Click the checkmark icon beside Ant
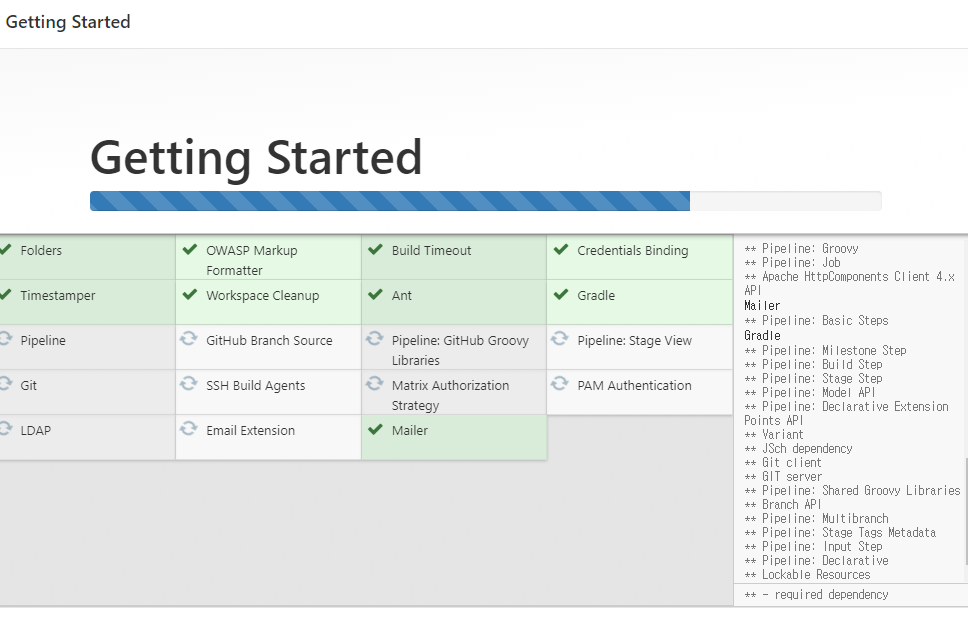 click(x=375, y=294)
